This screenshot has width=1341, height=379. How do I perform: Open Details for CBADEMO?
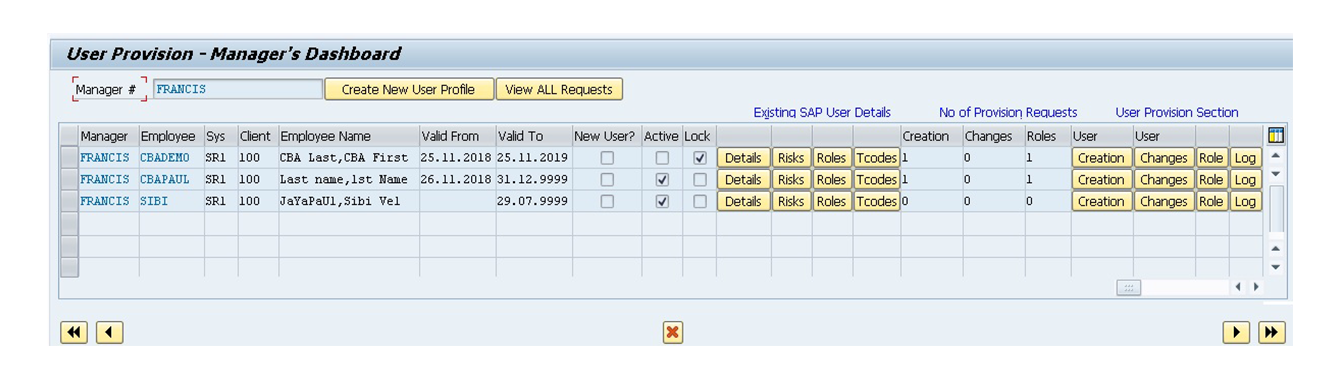point(743,158)
